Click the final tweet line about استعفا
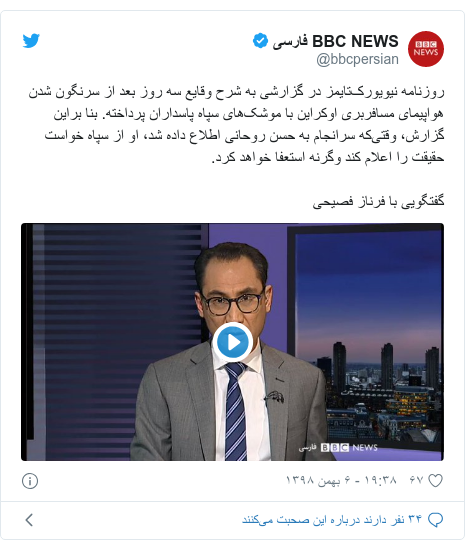The image size is (465, 549). pos(328,157)
